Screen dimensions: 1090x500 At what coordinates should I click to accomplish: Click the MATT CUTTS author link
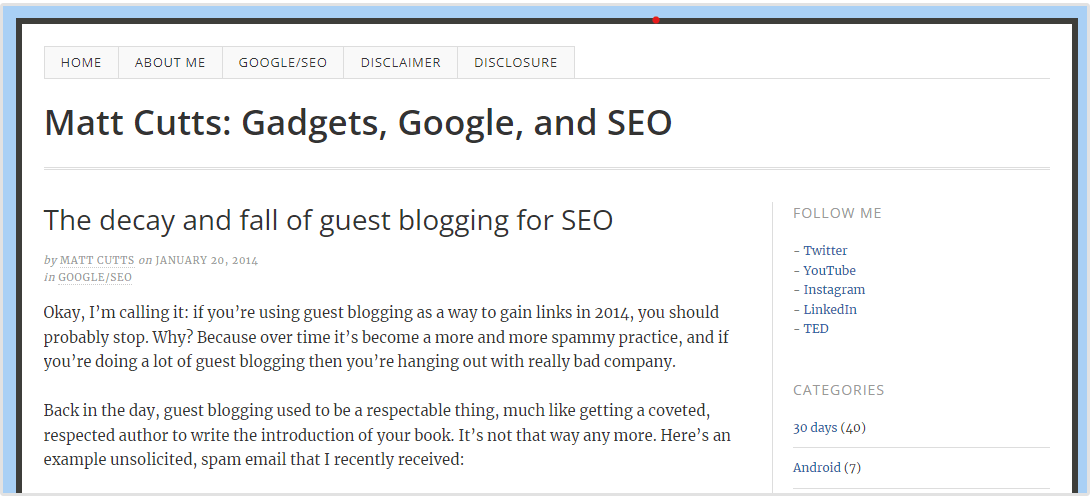tap(97, 260)
